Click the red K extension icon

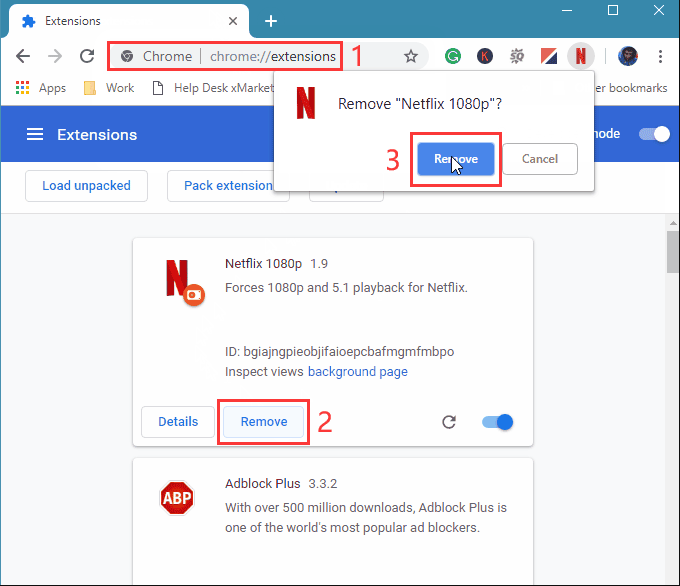coord(485,56)
